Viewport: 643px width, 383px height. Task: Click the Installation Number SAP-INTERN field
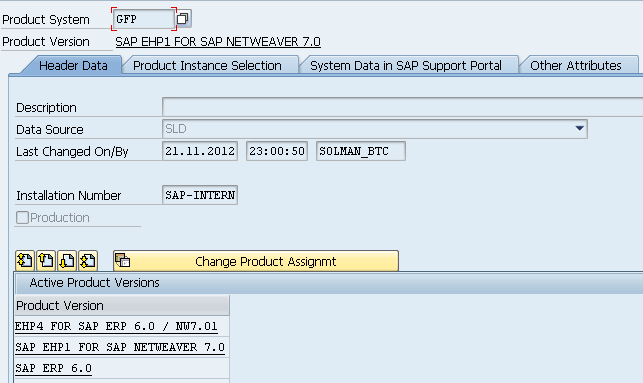pyautogui.click(x=200, y=195)
